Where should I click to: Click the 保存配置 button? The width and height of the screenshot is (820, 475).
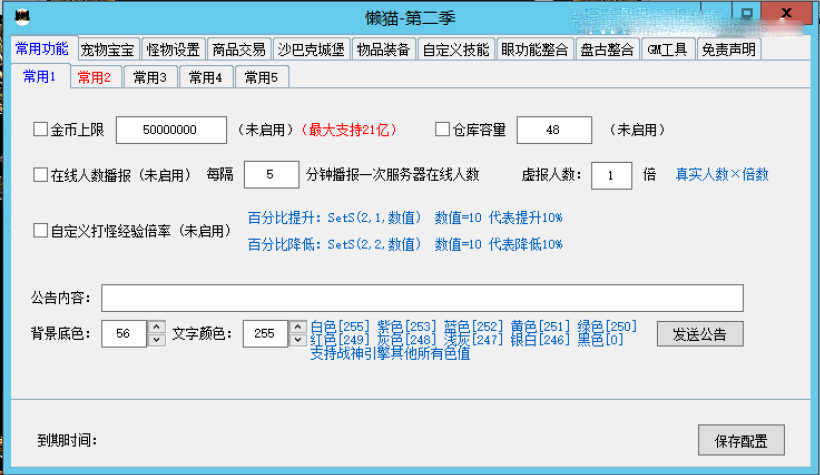(x=740, y=440)
